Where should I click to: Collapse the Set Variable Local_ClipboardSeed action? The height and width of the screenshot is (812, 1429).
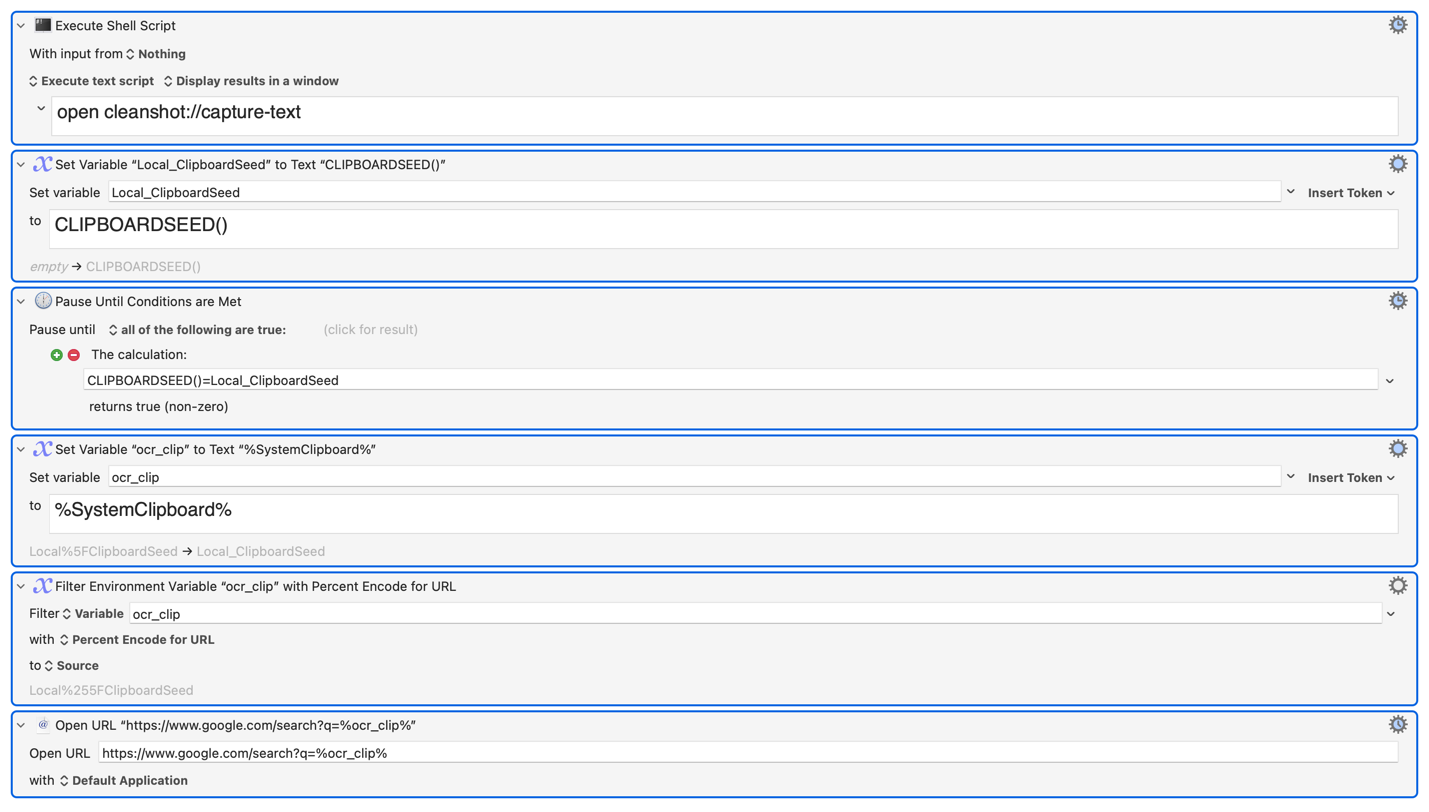[21, 165]
